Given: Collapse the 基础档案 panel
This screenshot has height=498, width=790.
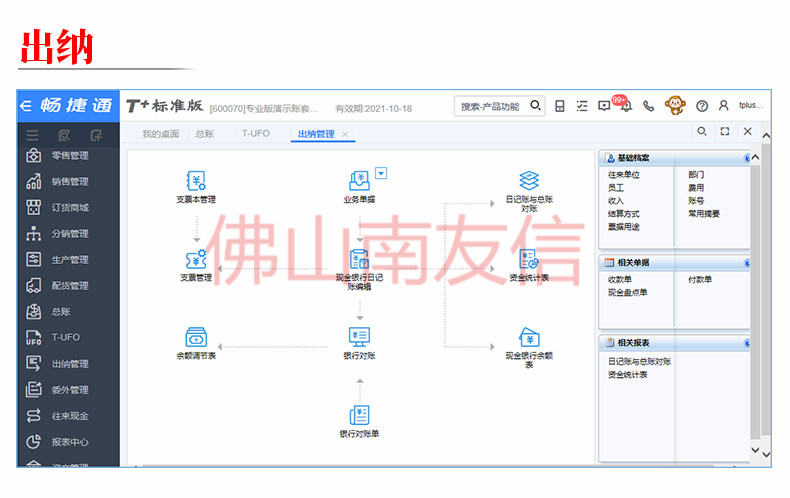Looking at the screenshot, I should 747,158.
